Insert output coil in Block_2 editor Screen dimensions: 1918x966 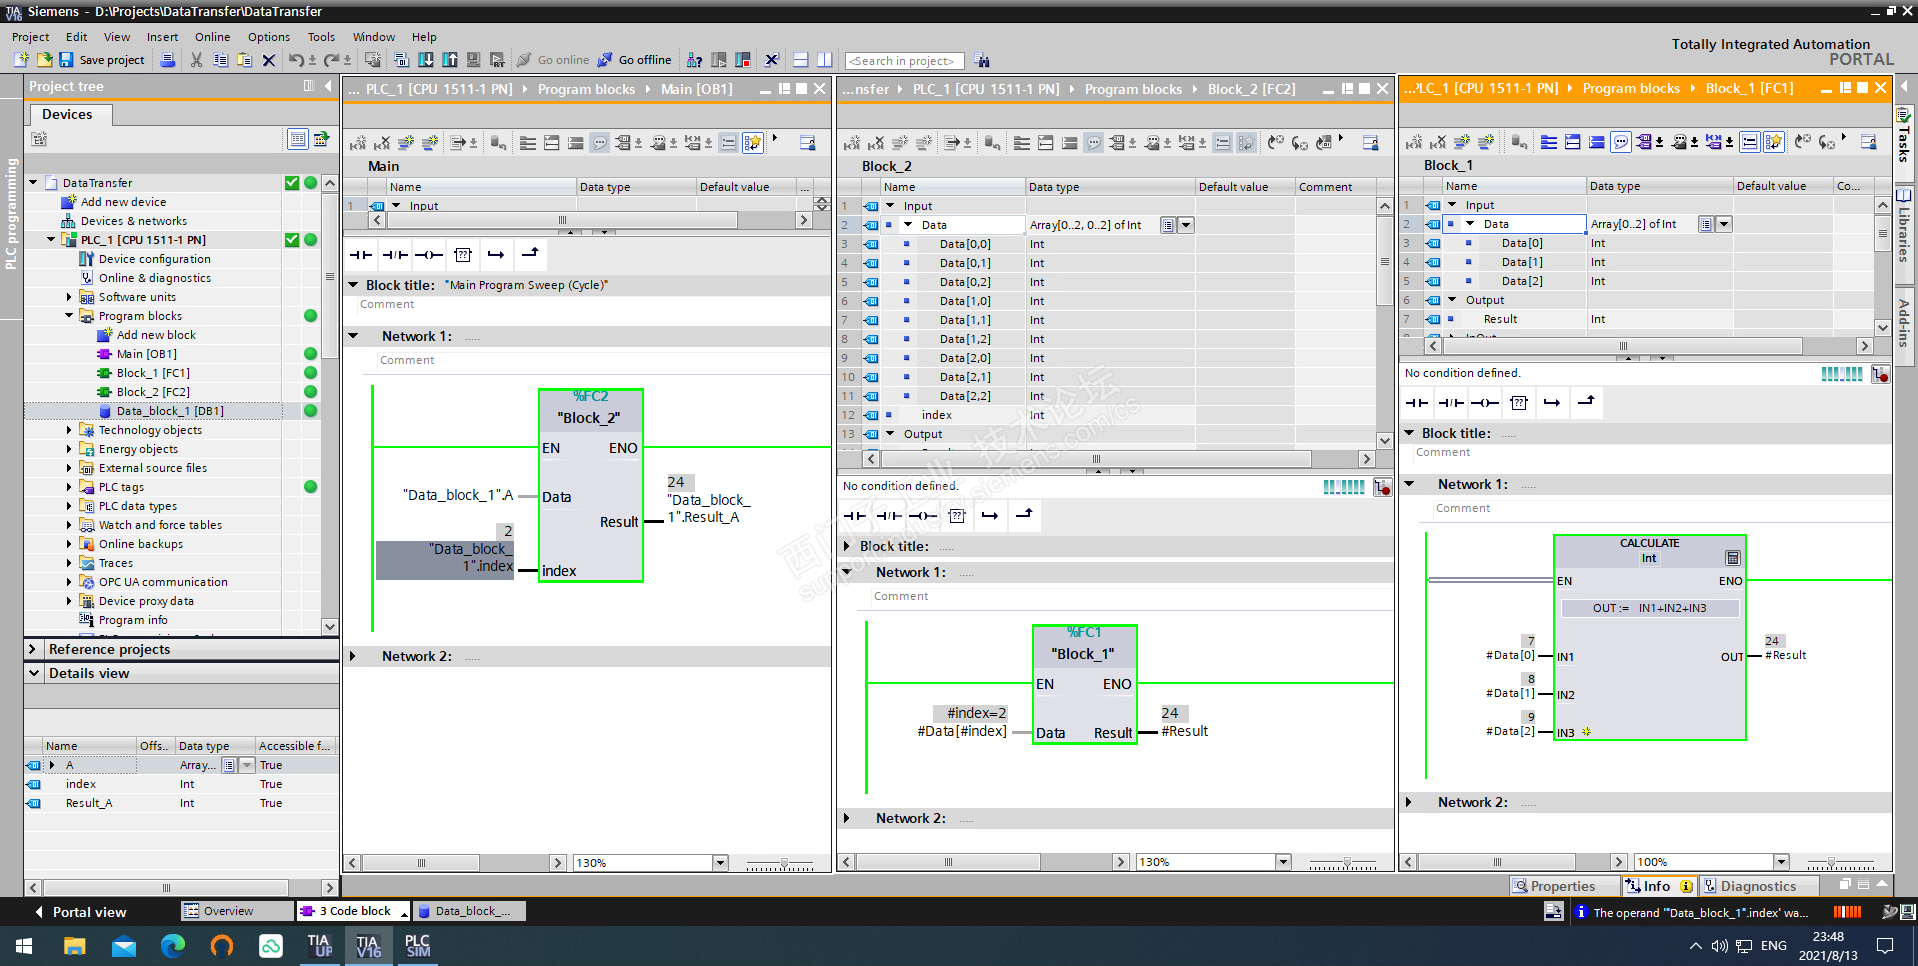tap(922, 516)
